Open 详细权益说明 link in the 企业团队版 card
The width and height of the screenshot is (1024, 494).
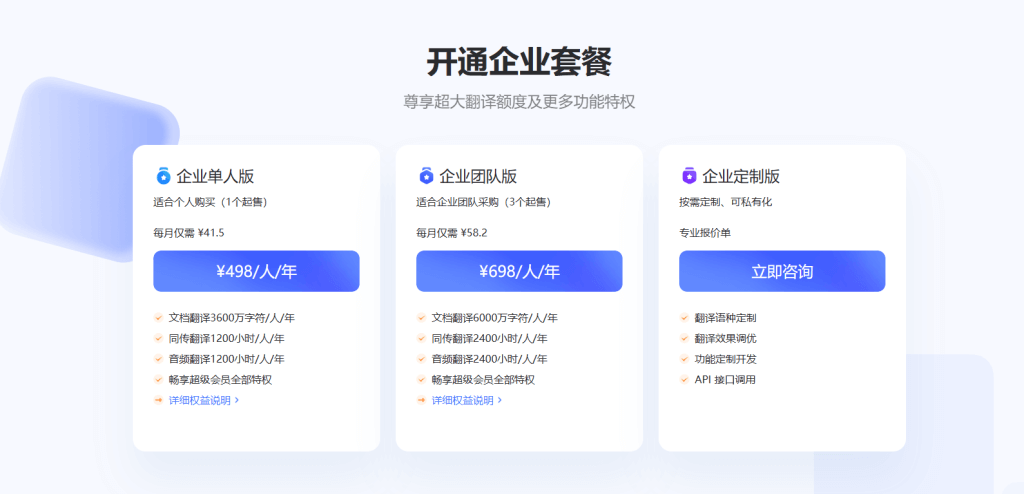462,401
